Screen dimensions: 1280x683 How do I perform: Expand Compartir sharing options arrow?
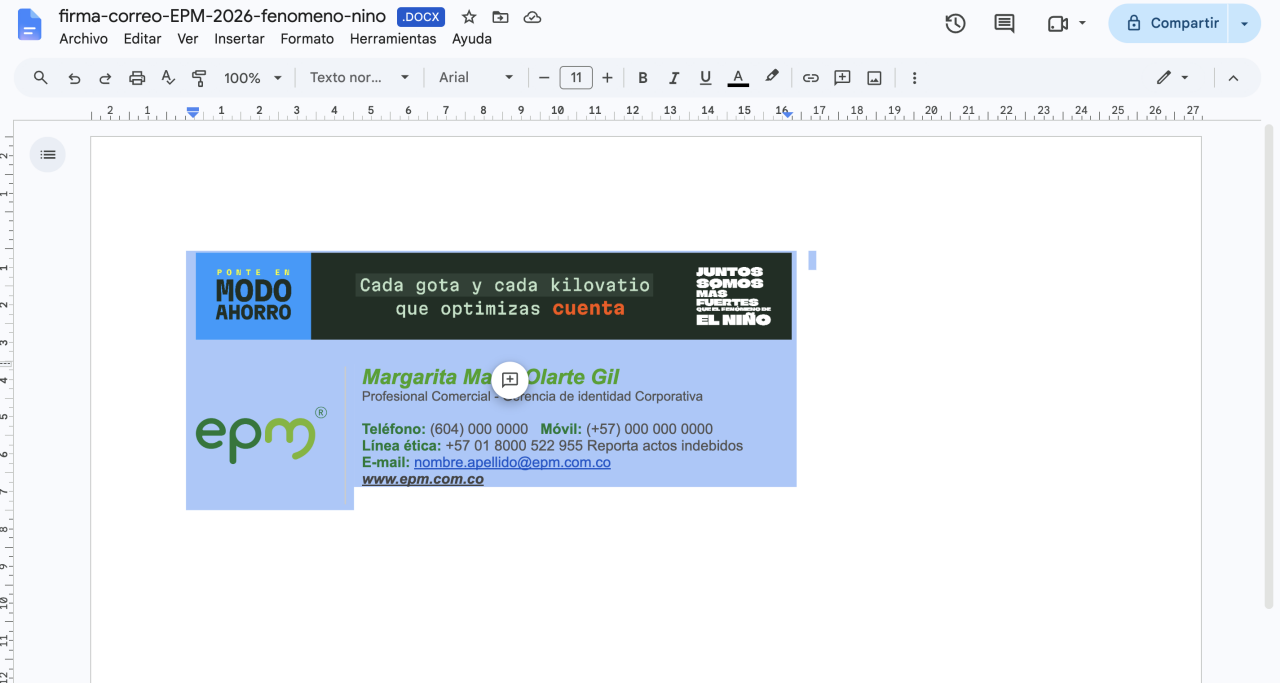click(1245, 23)
